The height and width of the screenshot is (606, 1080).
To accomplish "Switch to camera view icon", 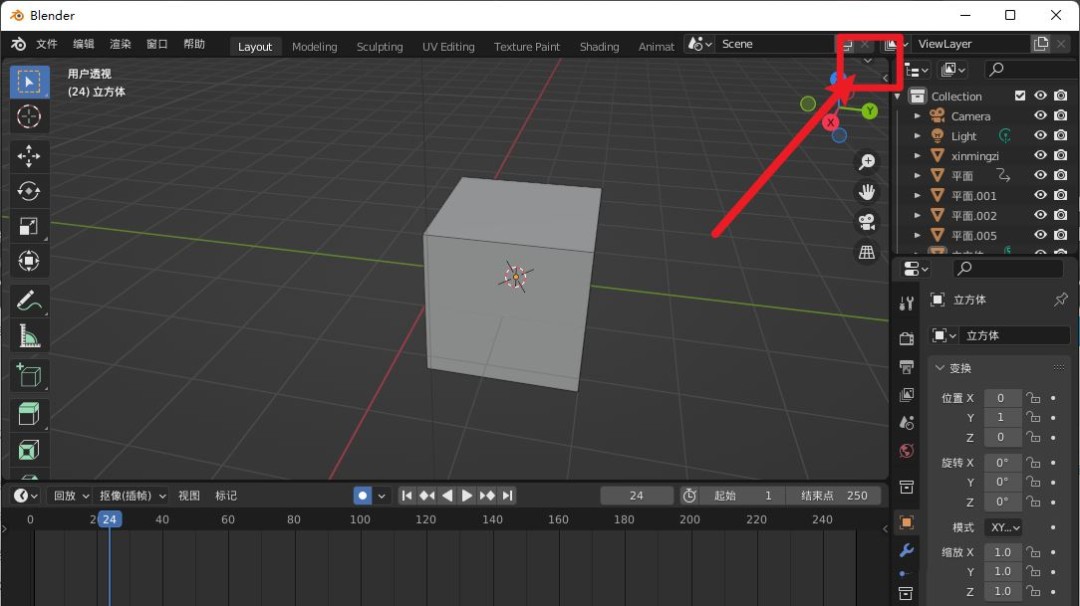I will [866, 221].
